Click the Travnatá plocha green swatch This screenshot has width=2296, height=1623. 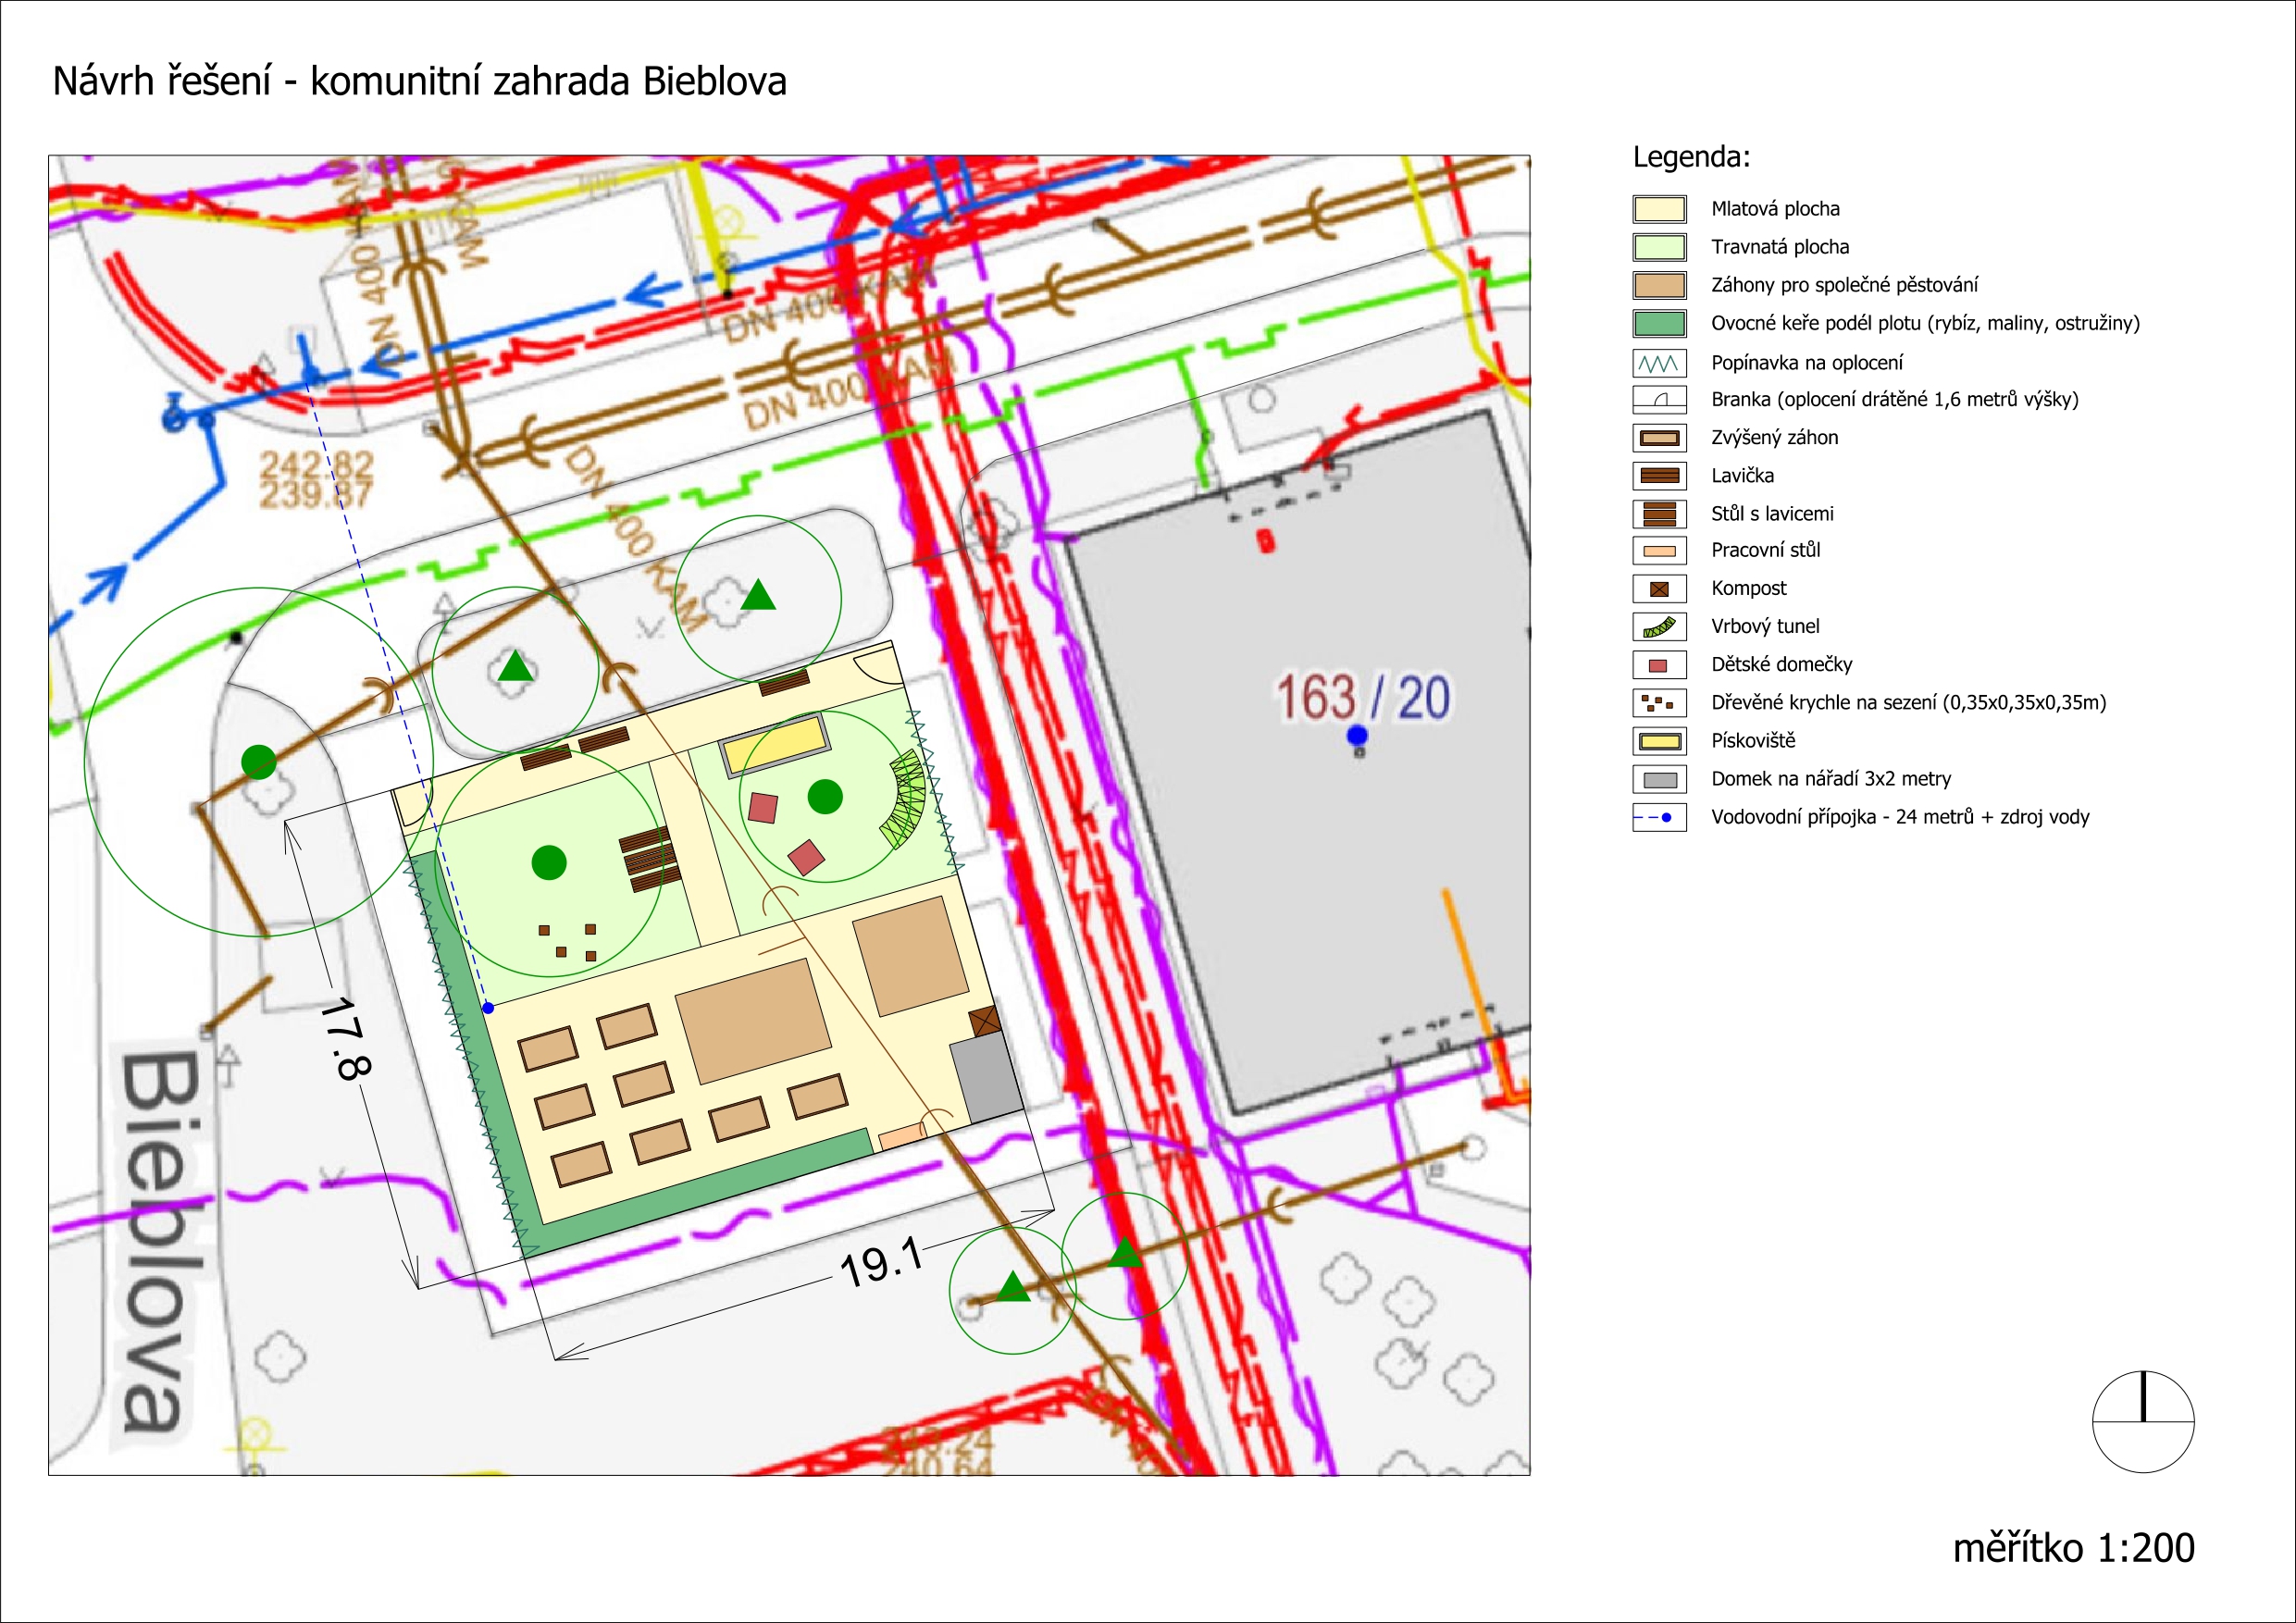coord(1659,247)
